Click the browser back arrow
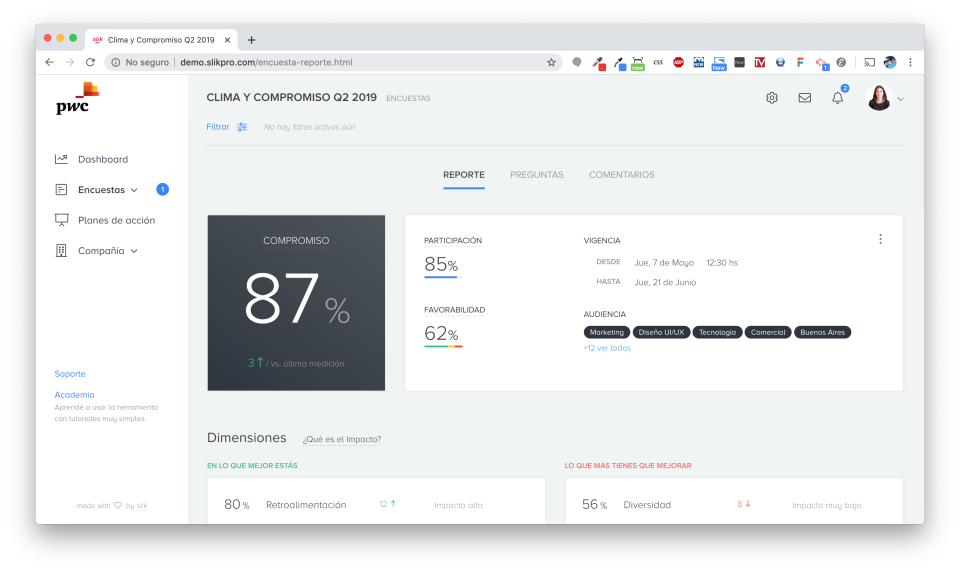This screenshot has width=960, height=571. 50,62
